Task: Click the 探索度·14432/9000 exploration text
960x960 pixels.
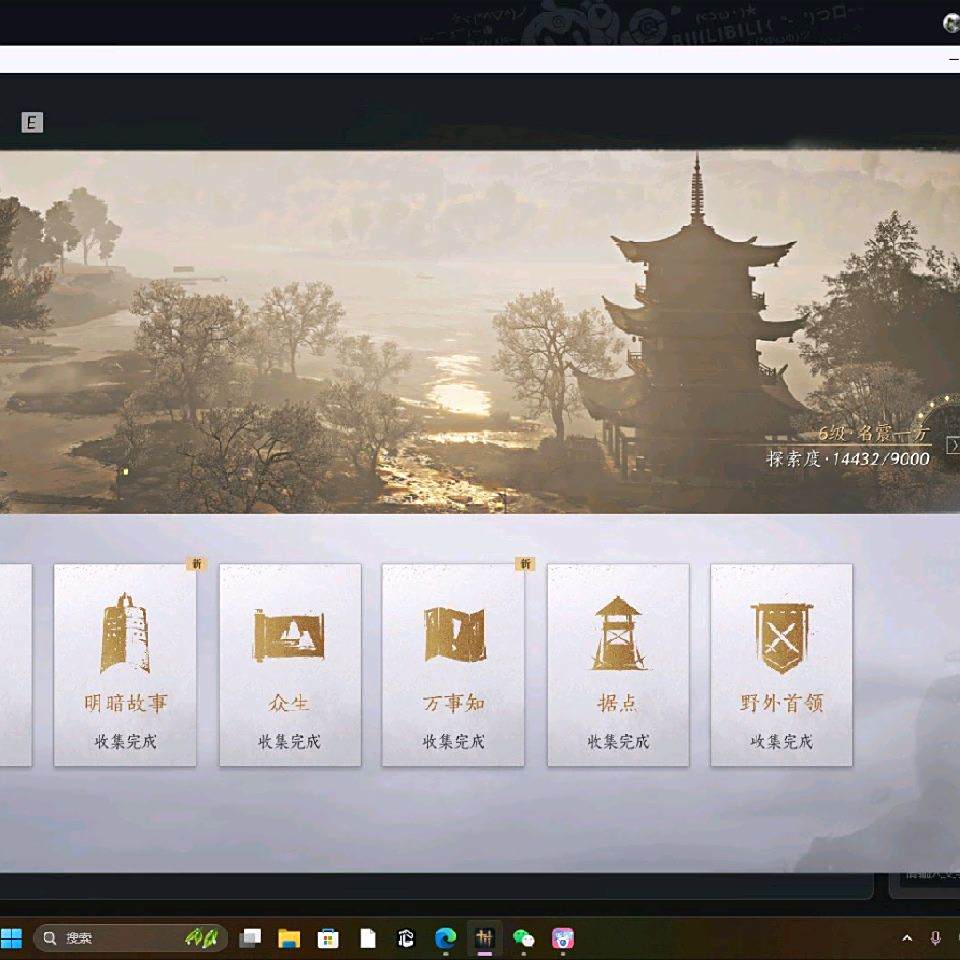Action: (848, 459)
